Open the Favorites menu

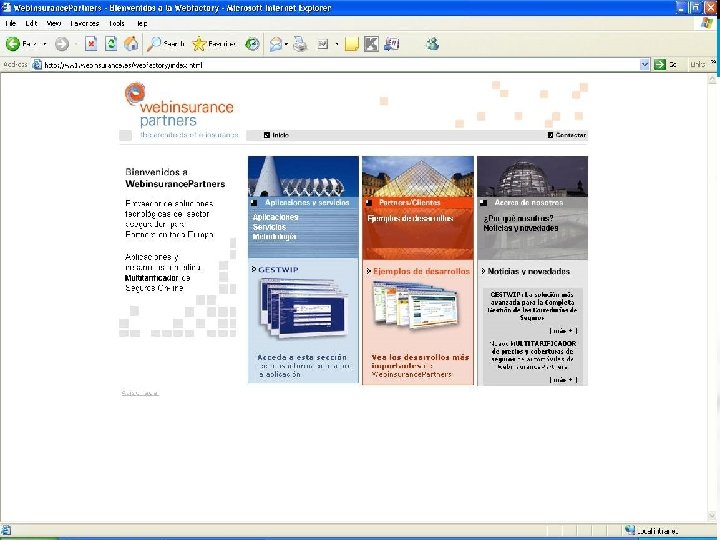(x=85, y=23)
